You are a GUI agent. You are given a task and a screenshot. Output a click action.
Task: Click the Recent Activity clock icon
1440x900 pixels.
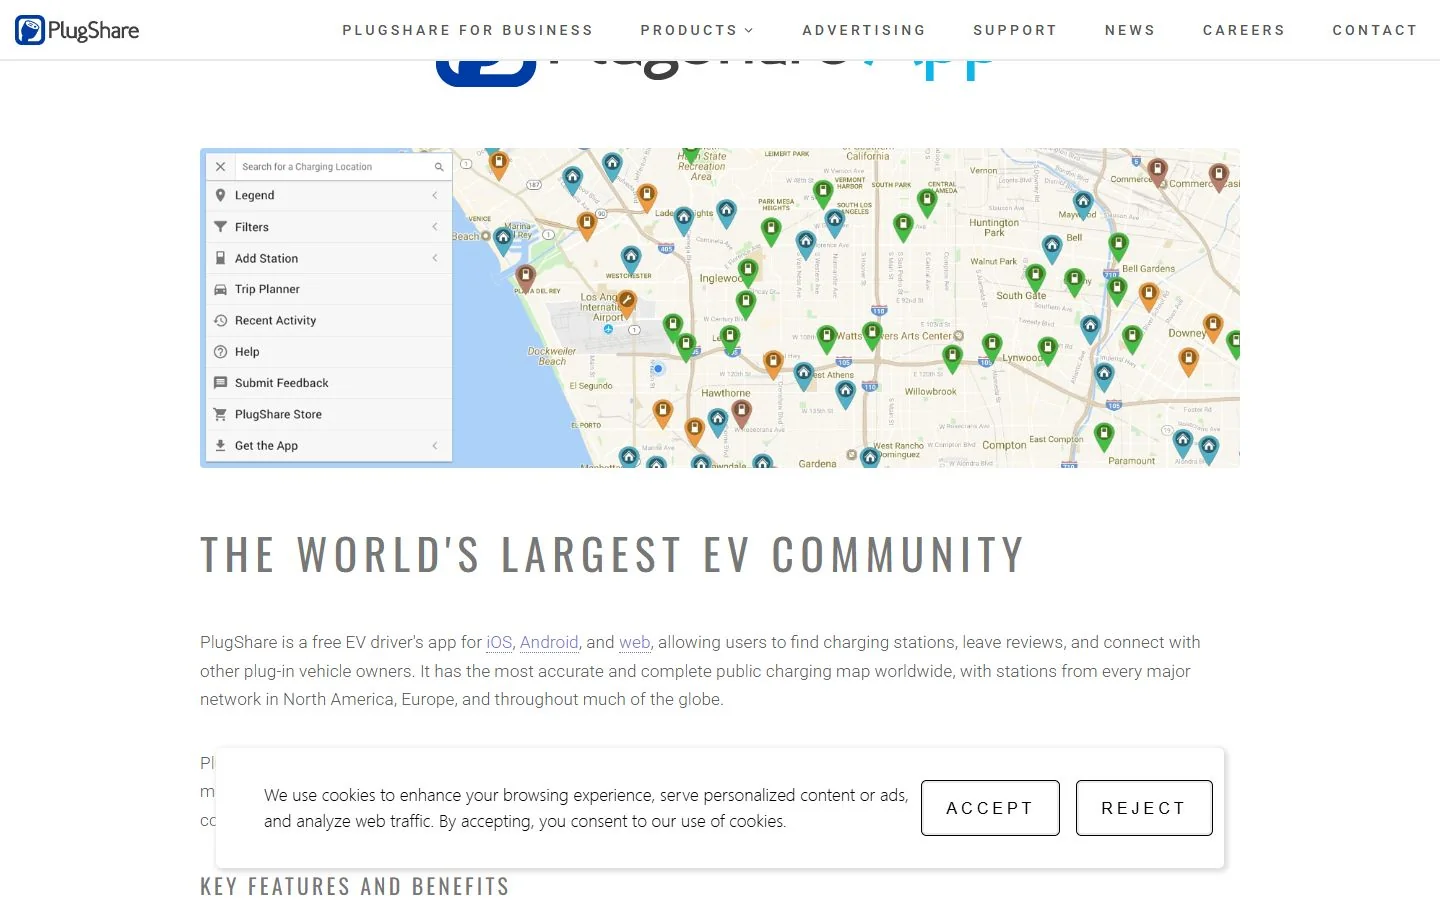[220, 320]
